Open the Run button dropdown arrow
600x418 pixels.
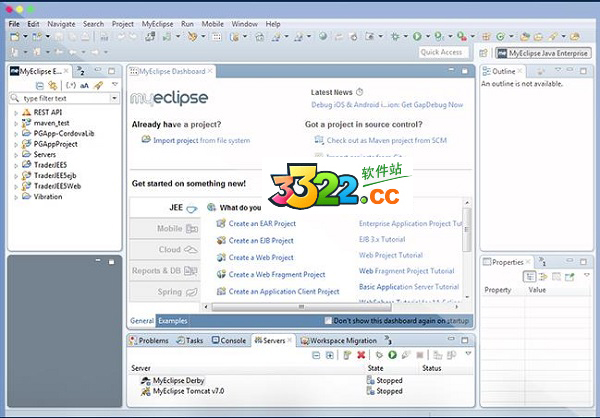(x=428, y=36)
